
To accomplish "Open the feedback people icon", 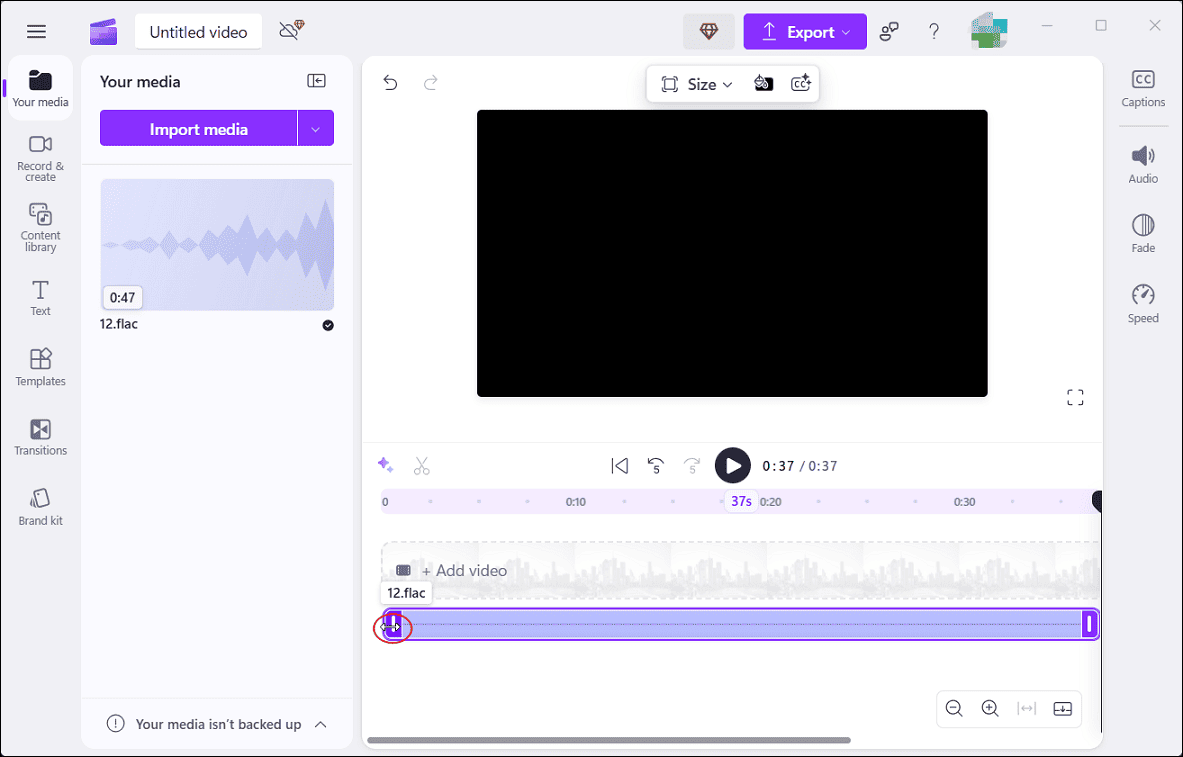I will coord(889,32).
